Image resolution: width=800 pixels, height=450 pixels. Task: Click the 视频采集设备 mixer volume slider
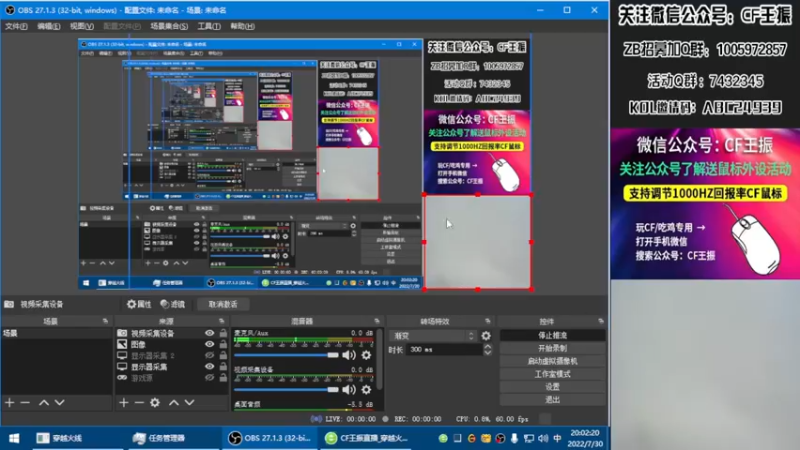tap(286, 390)
